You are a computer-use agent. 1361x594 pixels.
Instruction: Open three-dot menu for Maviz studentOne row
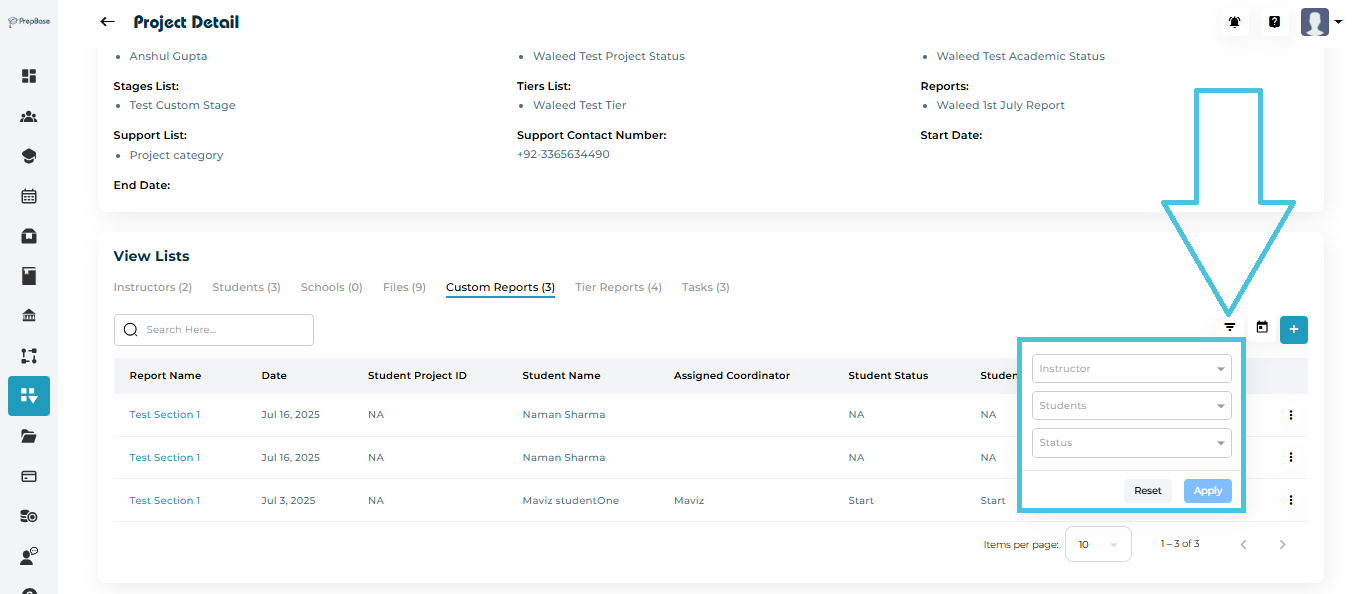pyautogui.click(x=1291, y=500)
